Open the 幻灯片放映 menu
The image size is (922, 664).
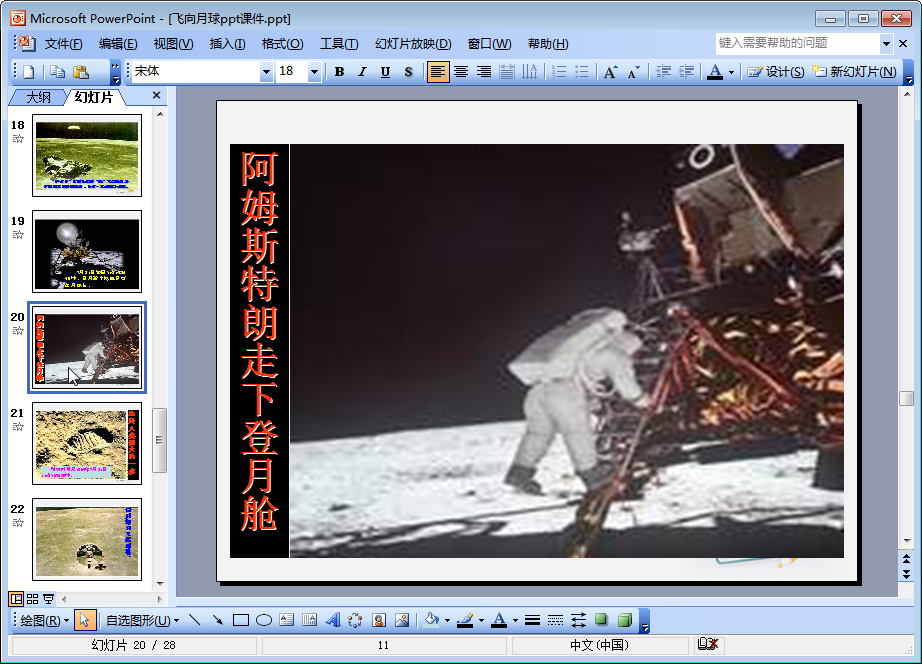(413, 44)
